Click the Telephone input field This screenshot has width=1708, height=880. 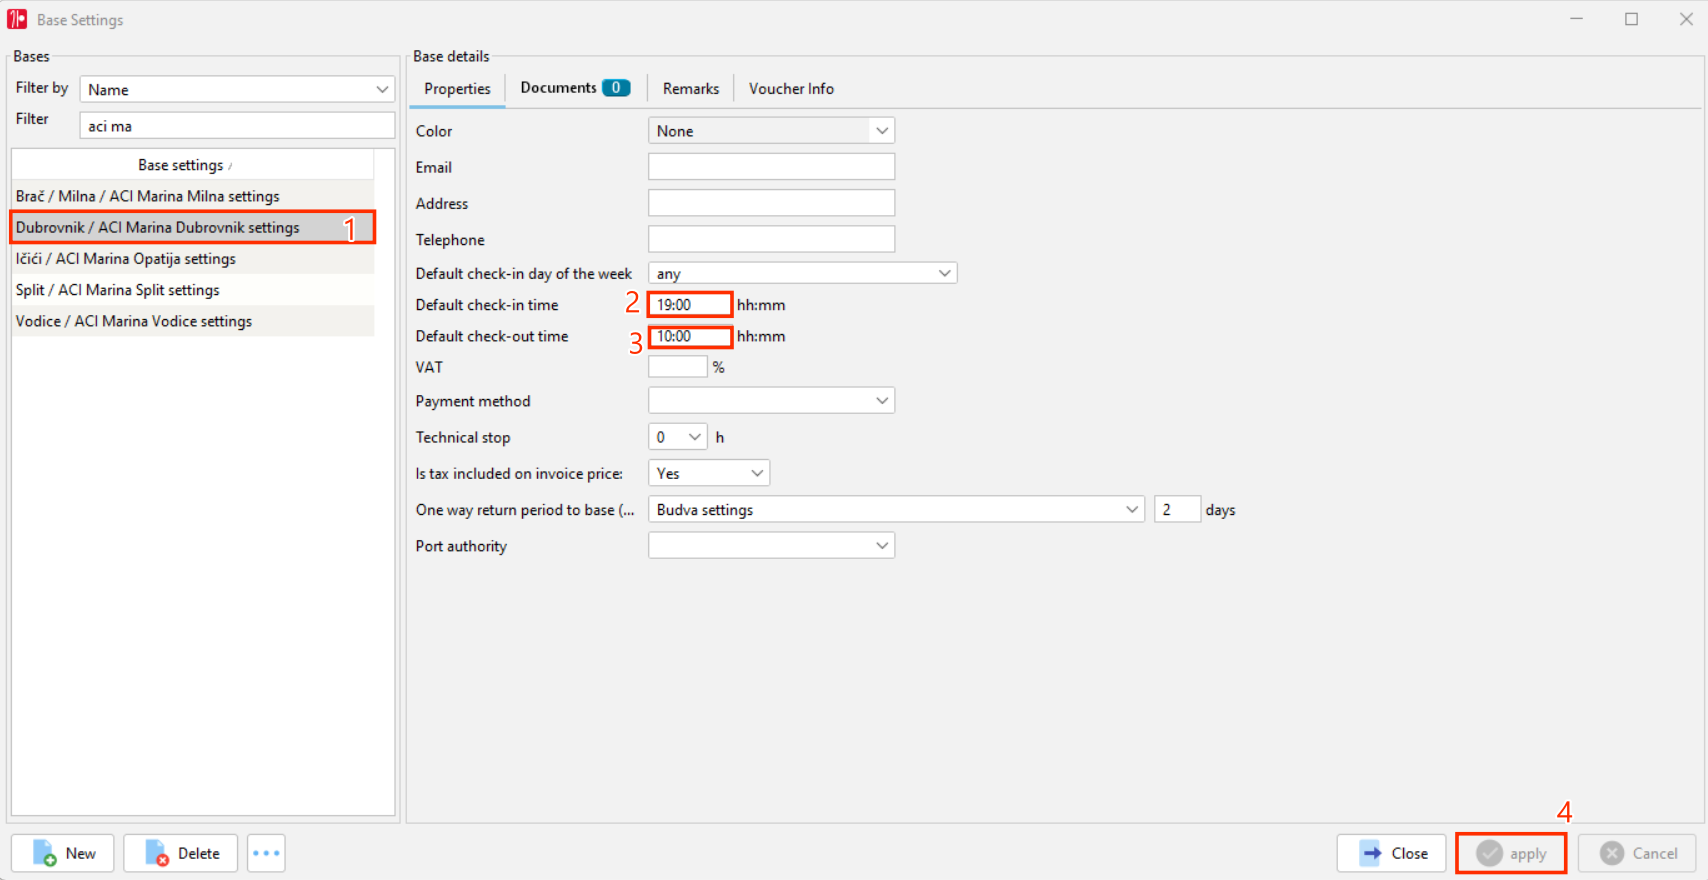(x=771, y=239)
